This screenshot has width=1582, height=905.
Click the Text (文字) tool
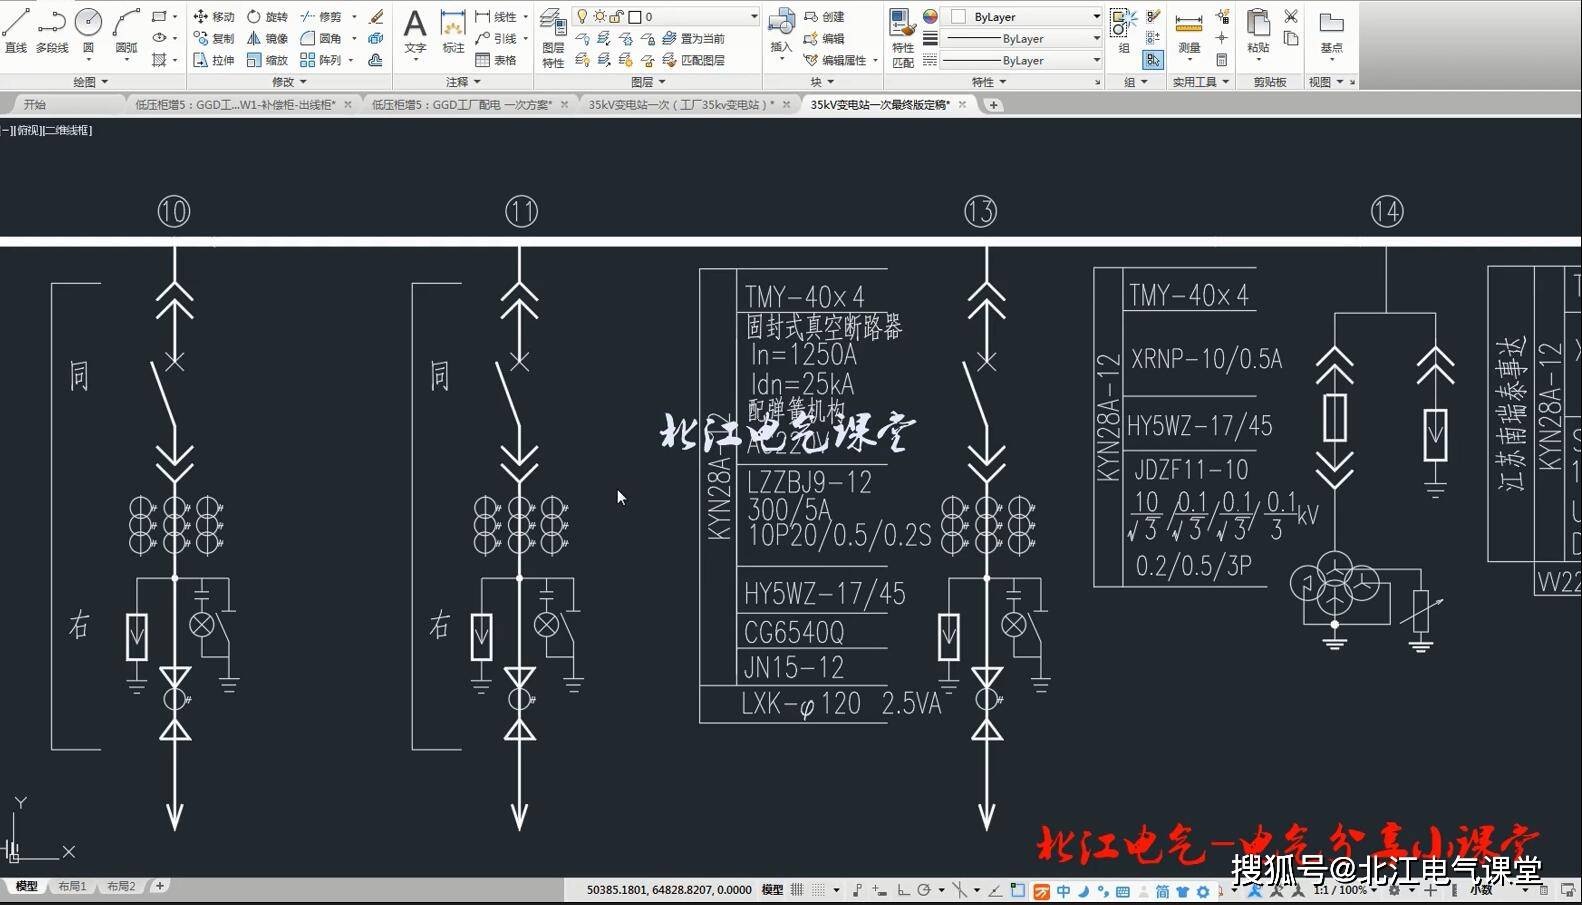pyautogui.click(x=415, y=32)
